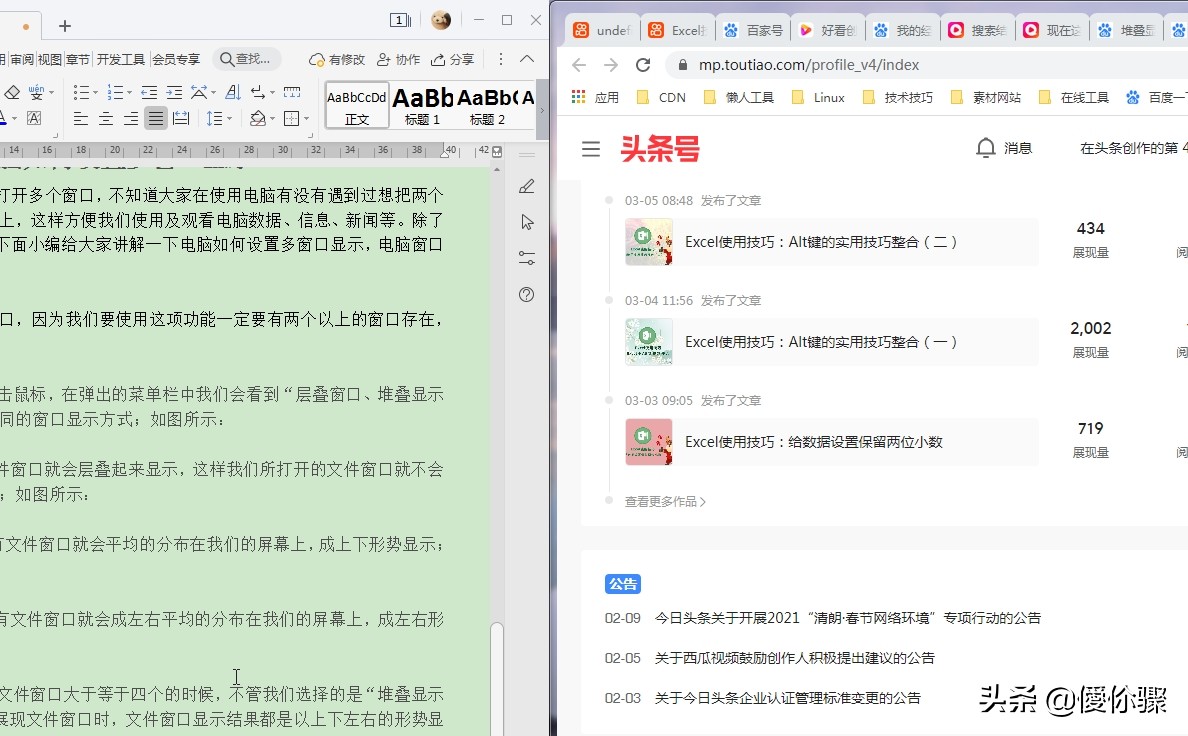Click inside the 查找 search box

tap(248, 58)
